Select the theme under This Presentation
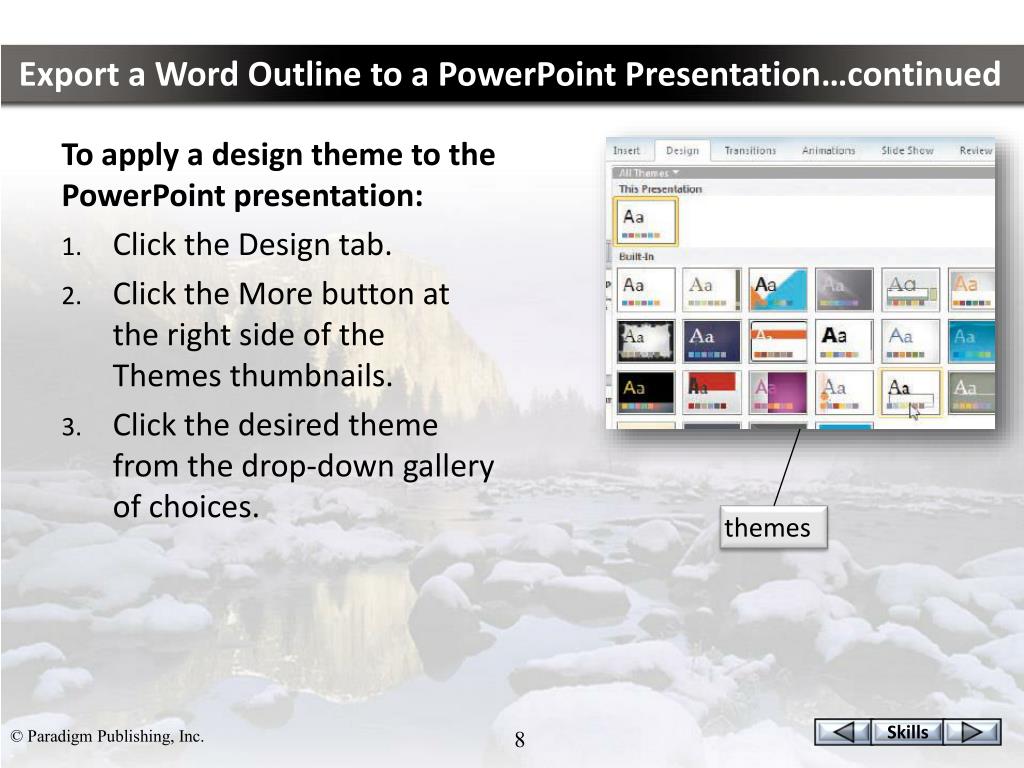 coord(647,222)
